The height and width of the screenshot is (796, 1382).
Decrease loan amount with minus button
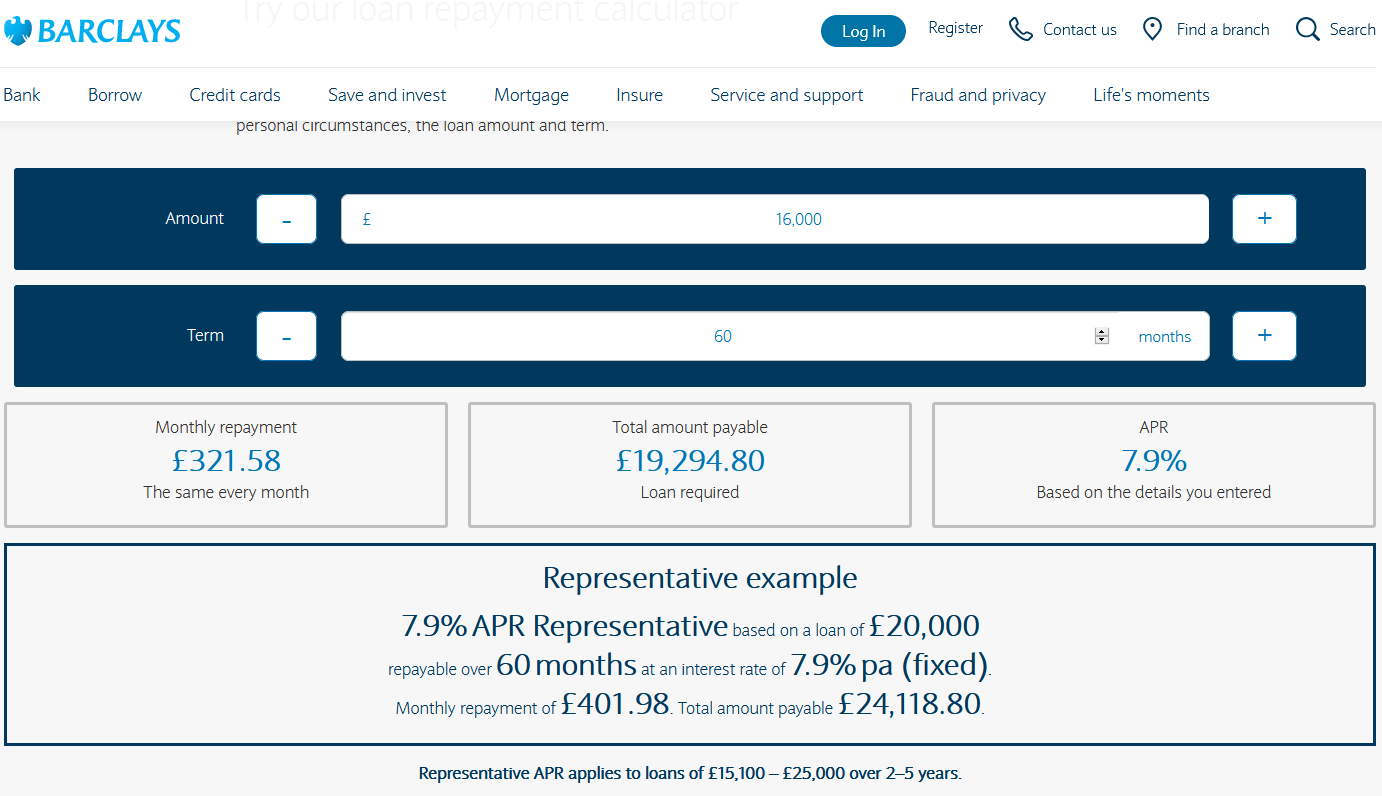tap(286, 219)
